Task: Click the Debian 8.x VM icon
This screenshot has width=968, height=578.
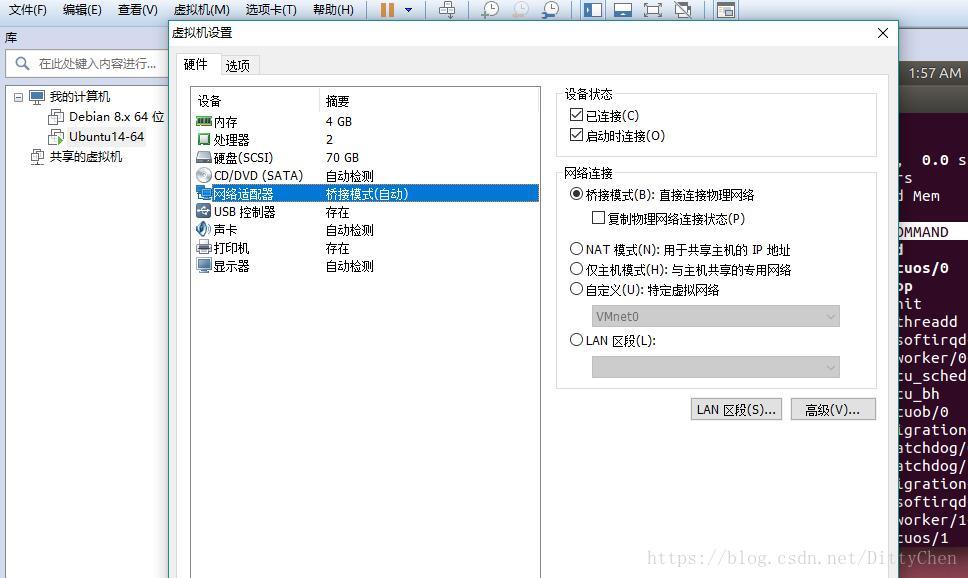Action: tap(56, 117)
